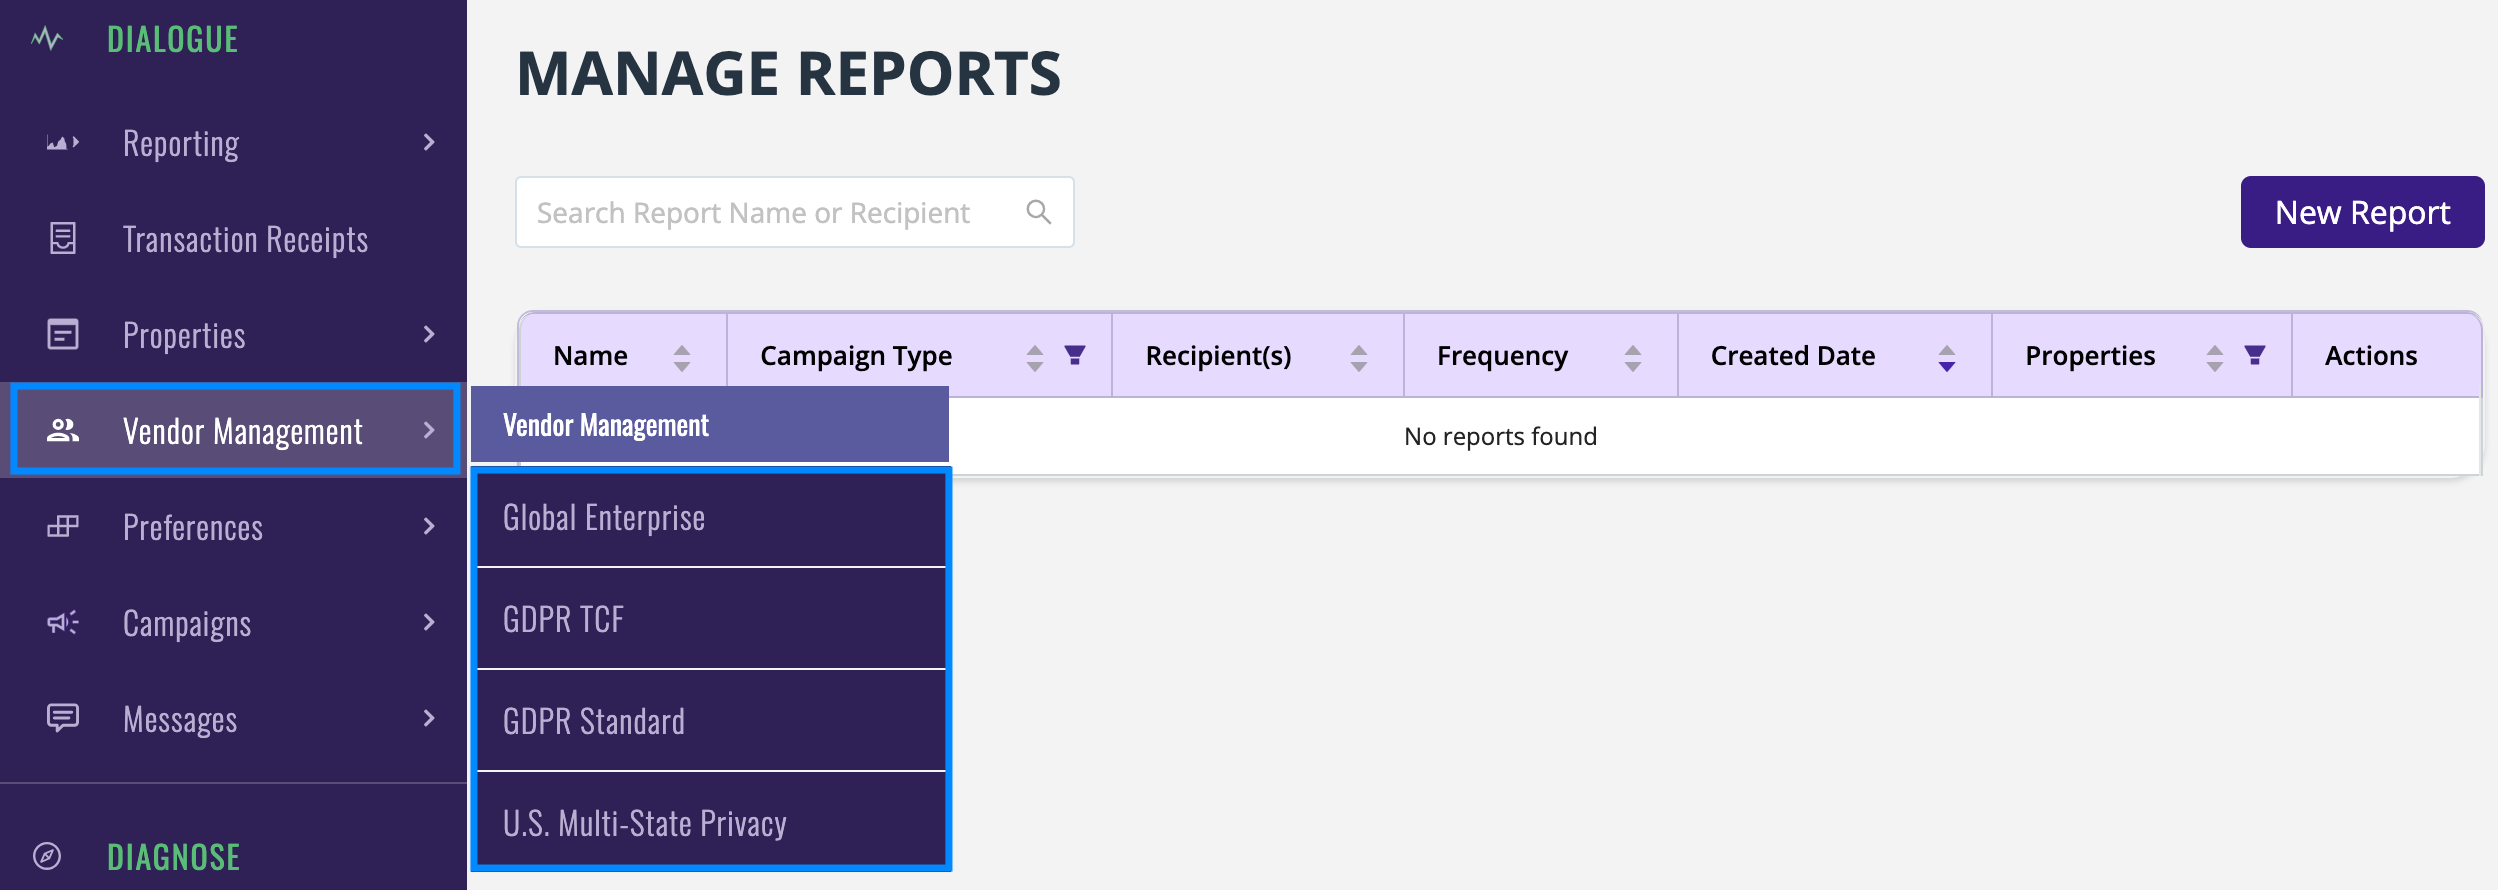Screen dimensions: 2498x890
Task: Open the Messages menu item
Action: pyautogui.click(x=233, y=719)
